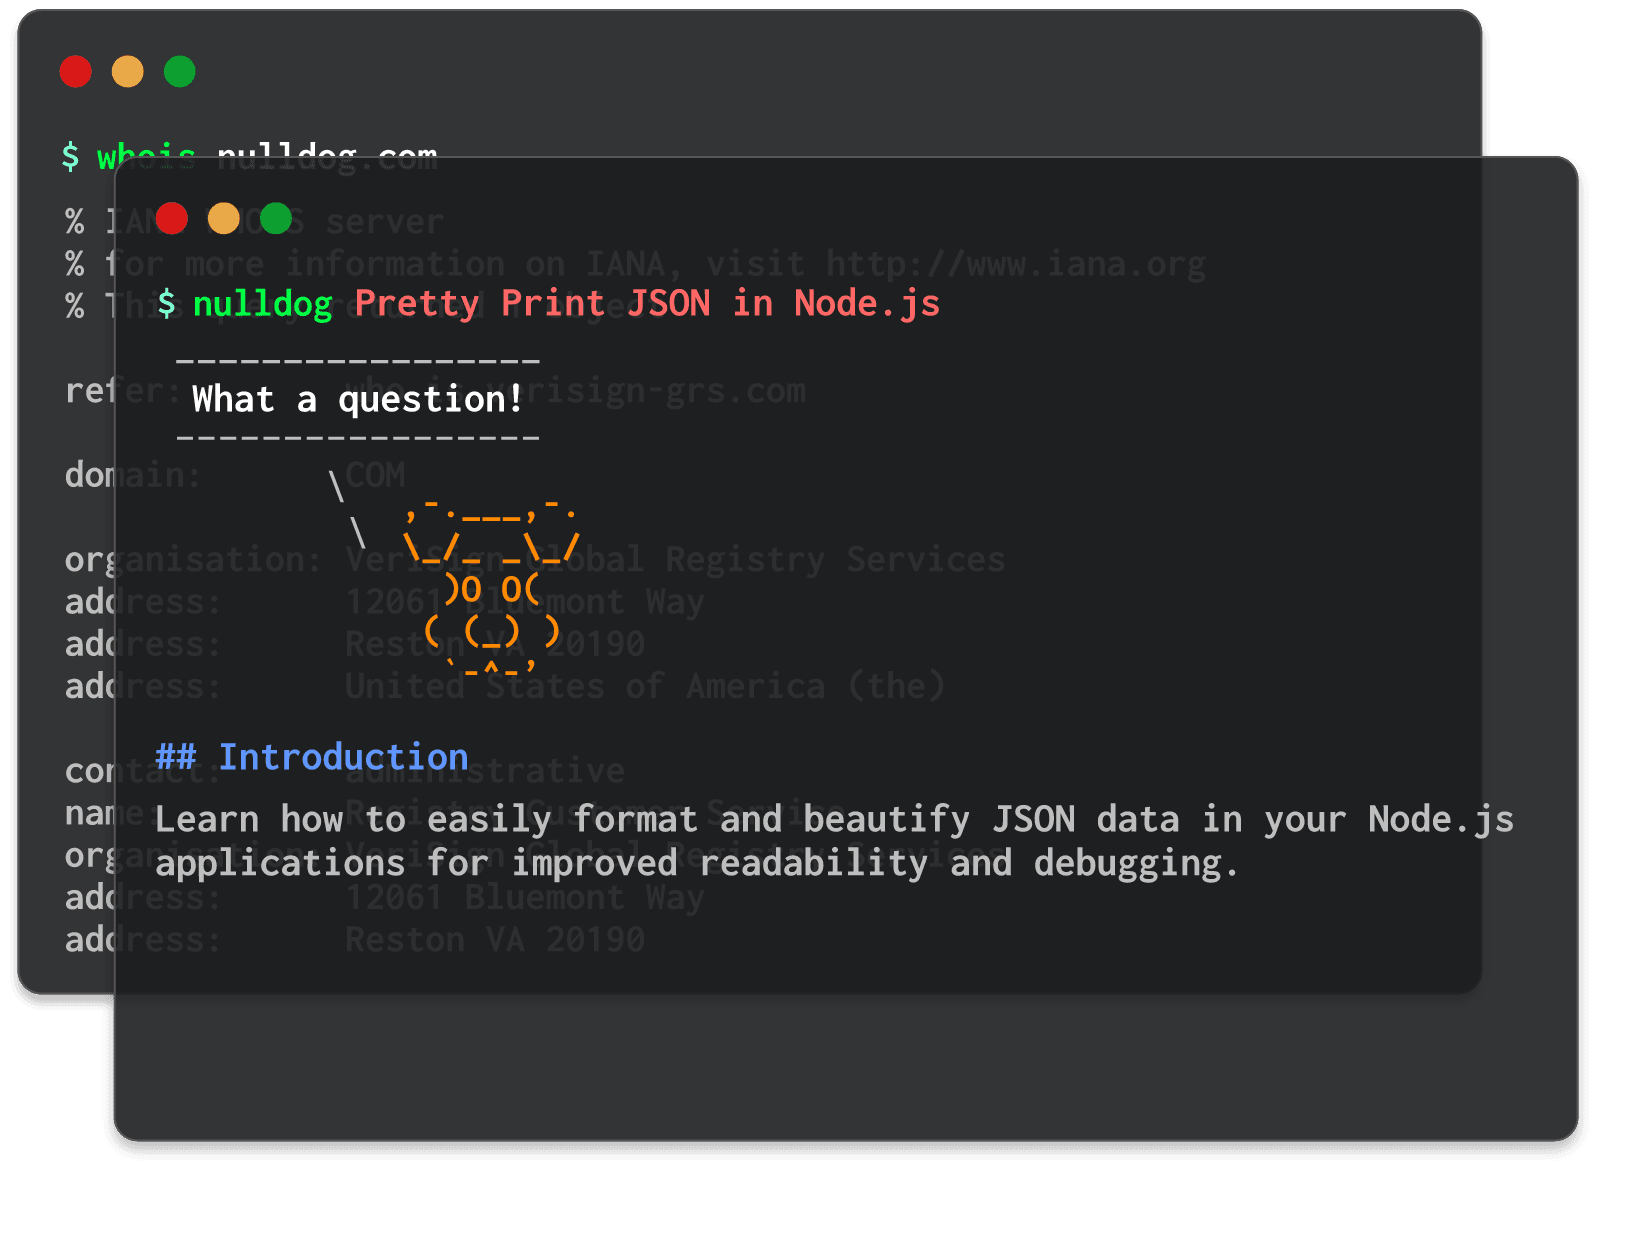
Task: Minimize the back whois terminal window
Action: coord(128,72)
